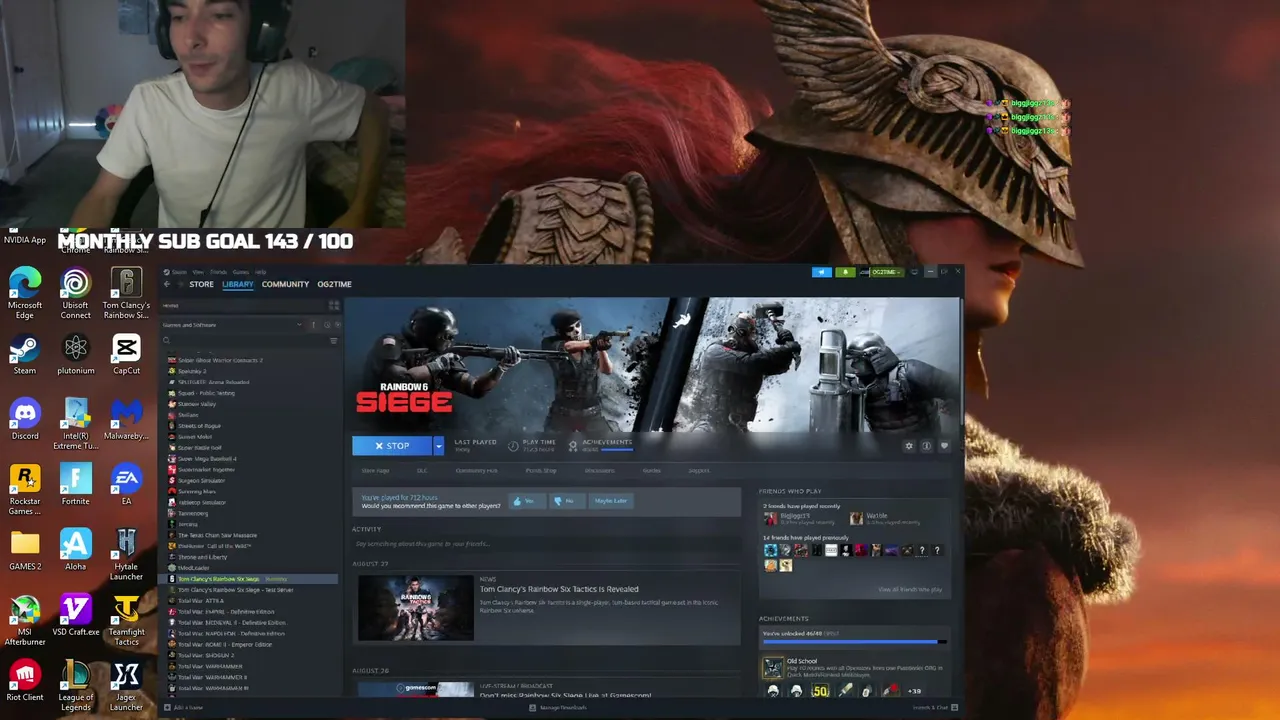This screenshot has height=720, width=1280.
Task: Open Steam announcements megaphone button
Action: [x=822, y=272]
